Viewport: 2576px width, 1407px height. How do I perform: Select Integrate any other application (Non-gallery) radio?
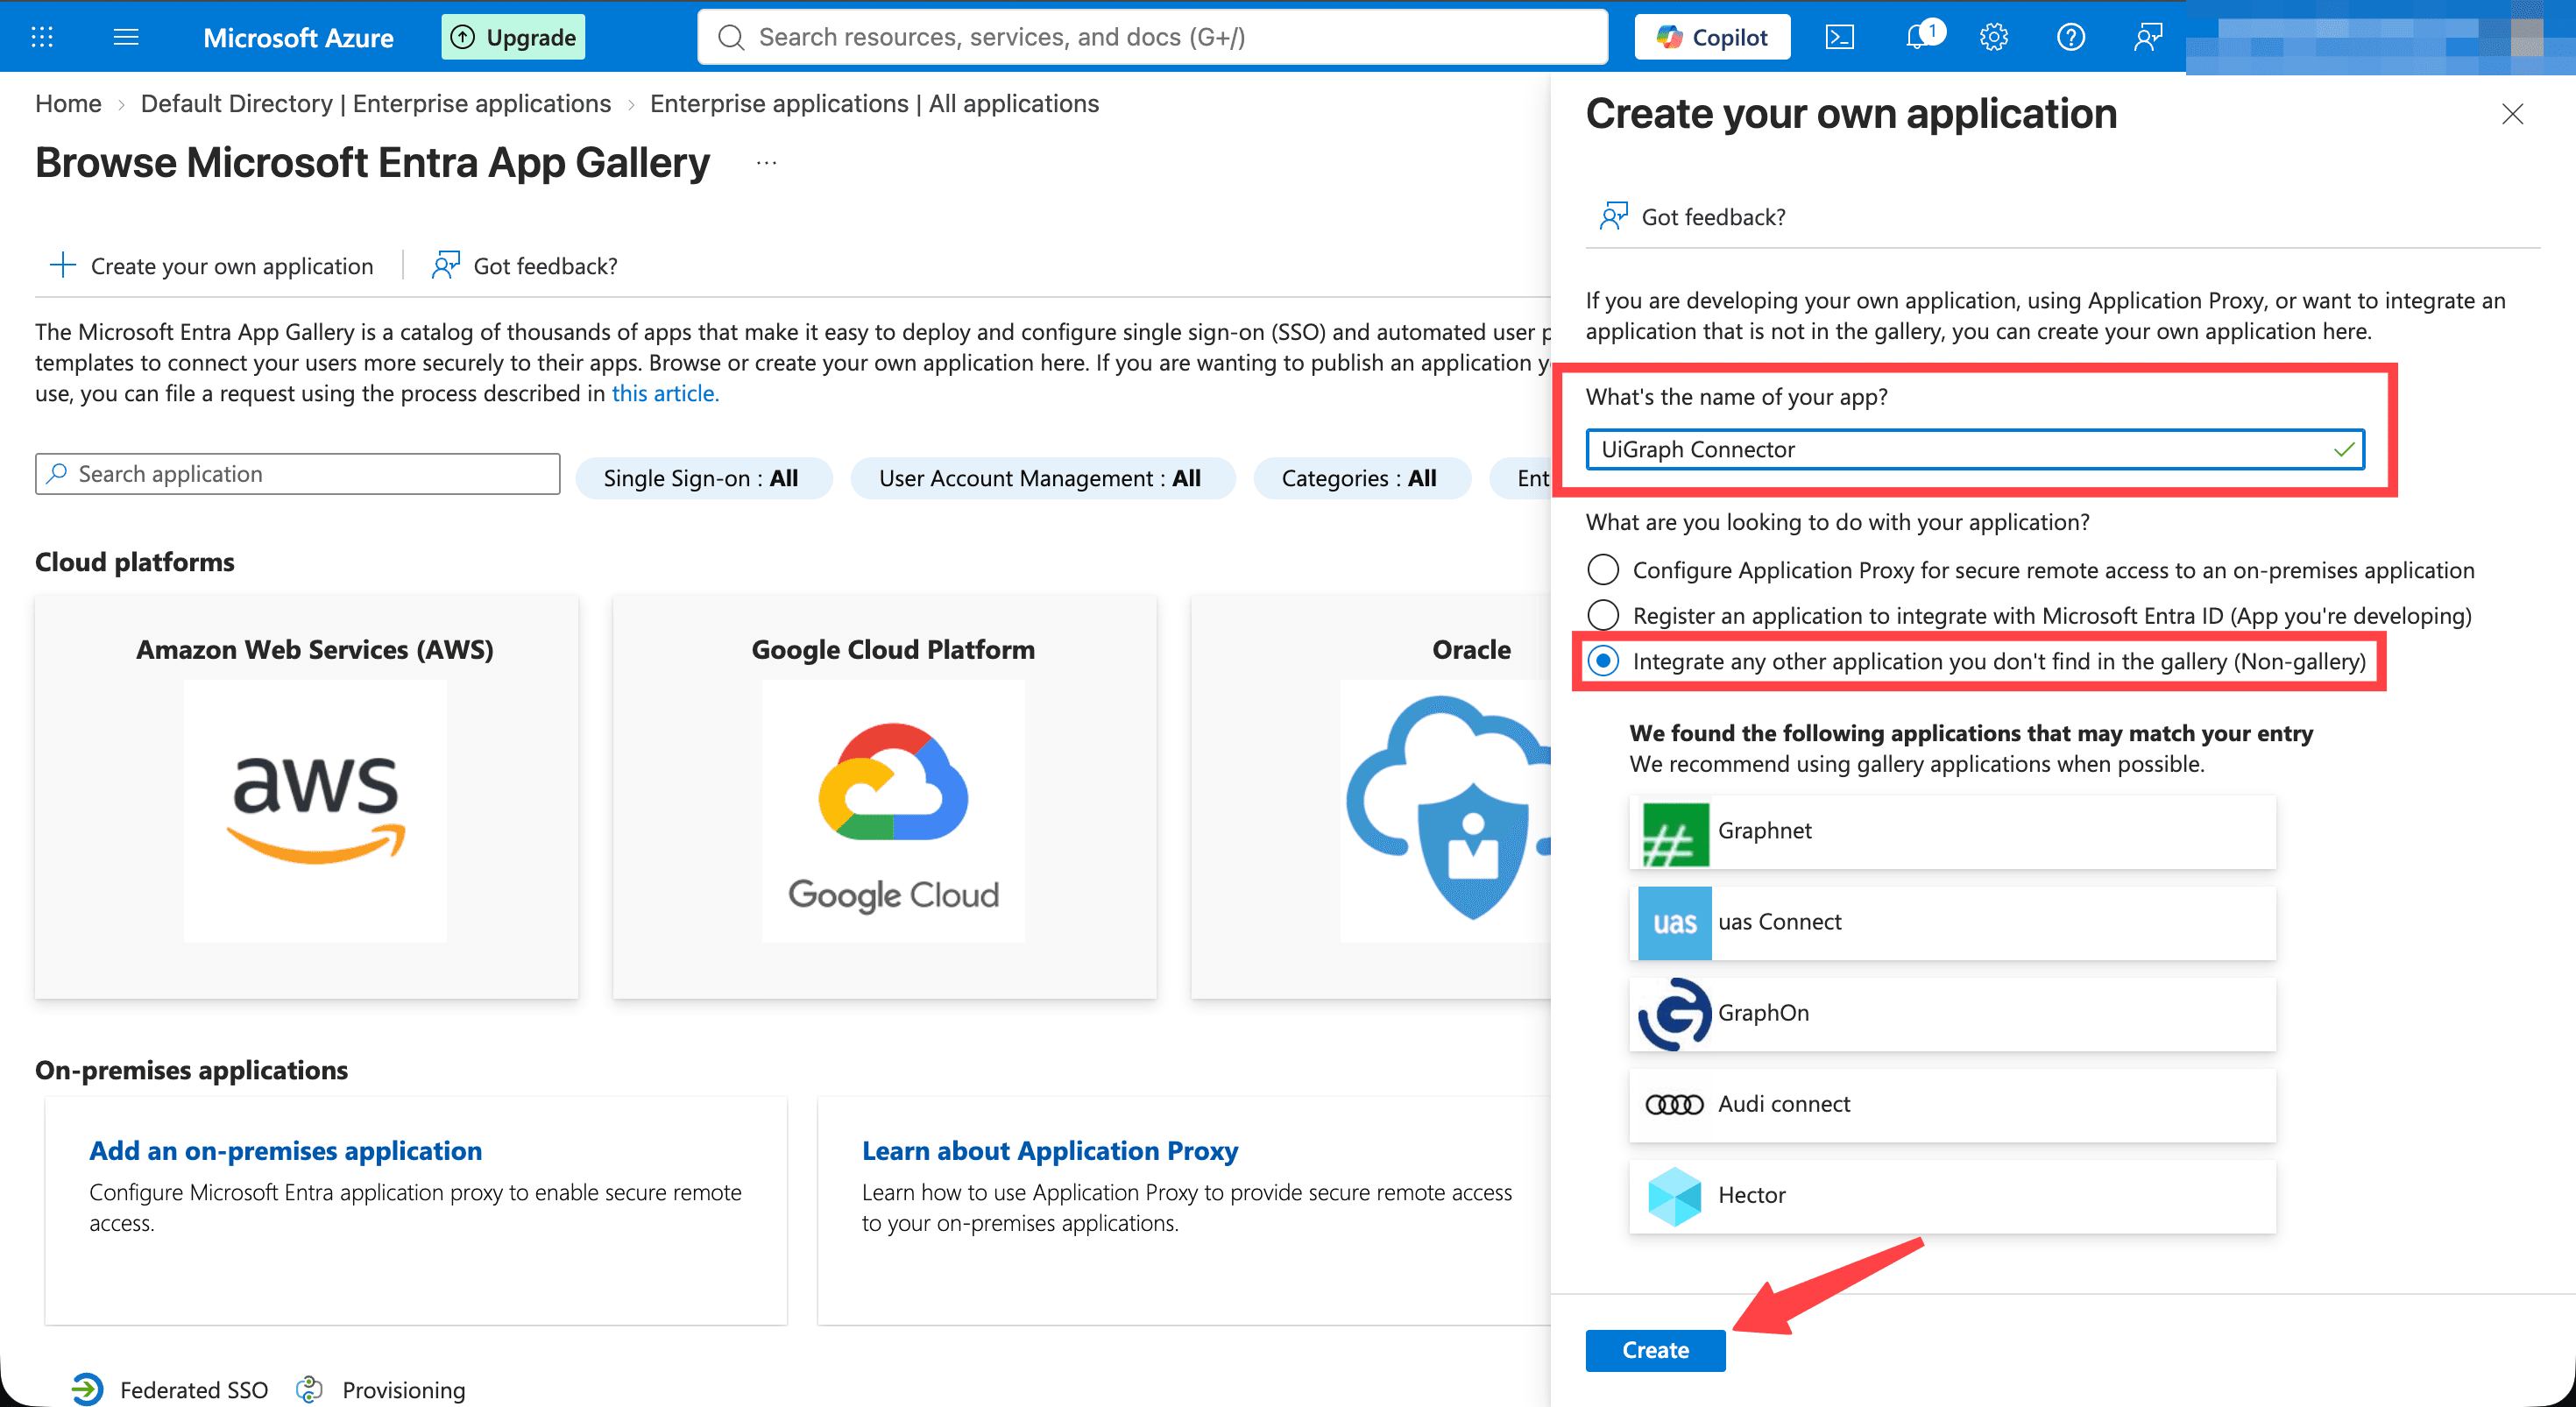coord(1603,661)
